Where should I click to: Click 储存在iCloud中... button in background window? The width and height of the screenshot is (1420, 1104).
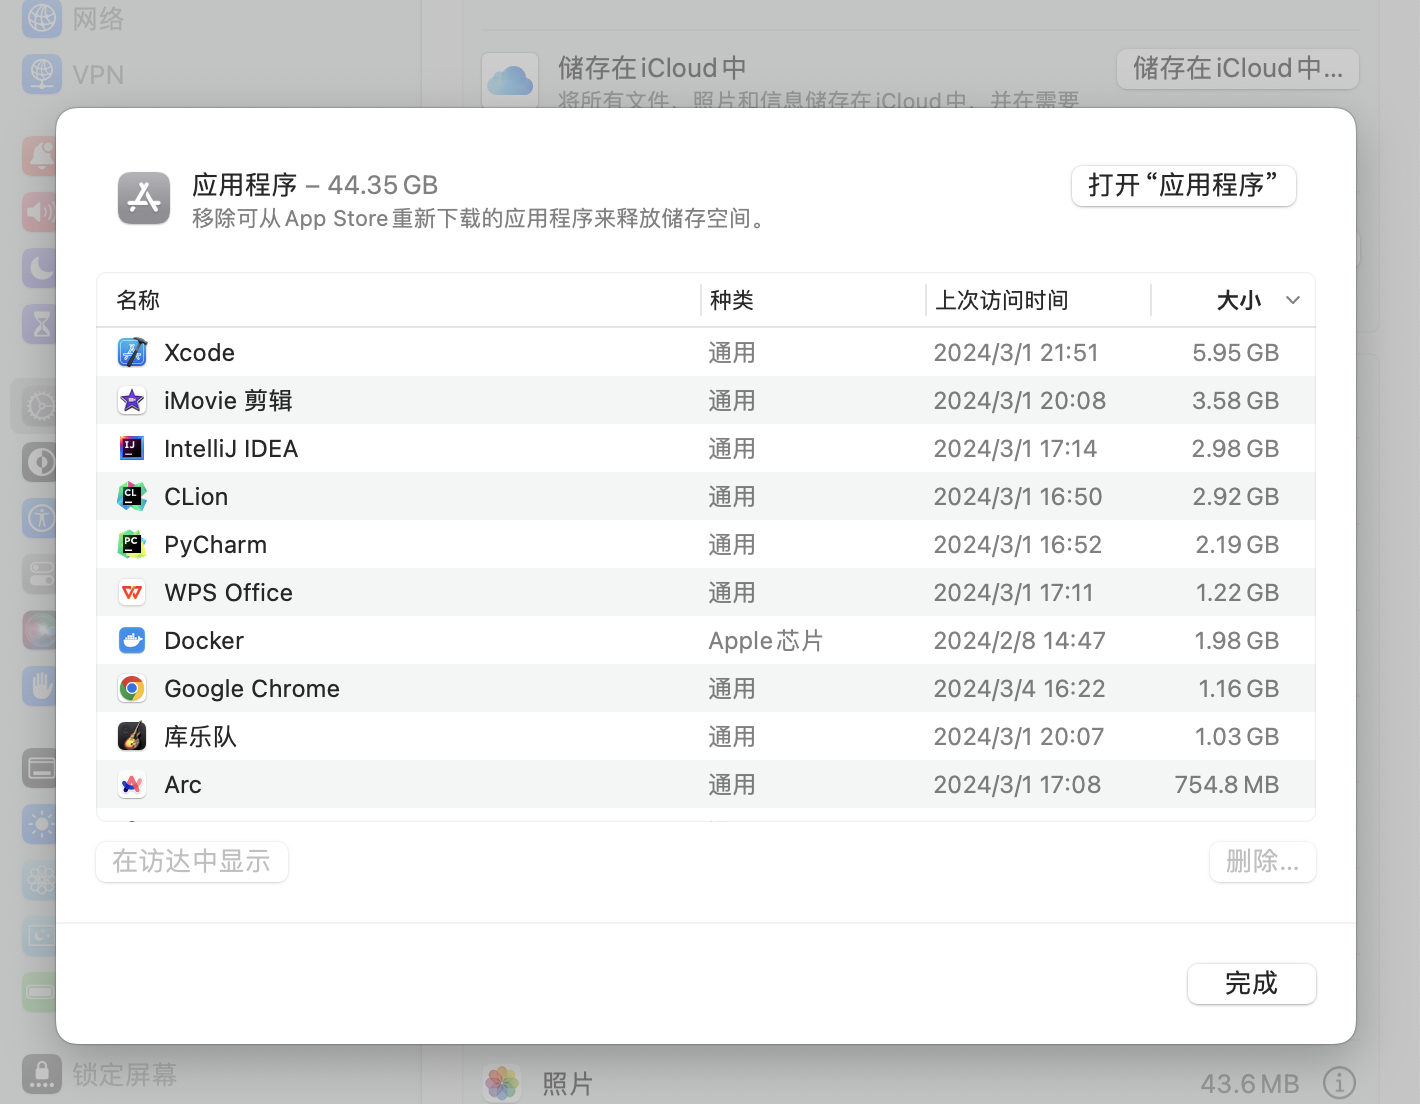pos(1238,69)
